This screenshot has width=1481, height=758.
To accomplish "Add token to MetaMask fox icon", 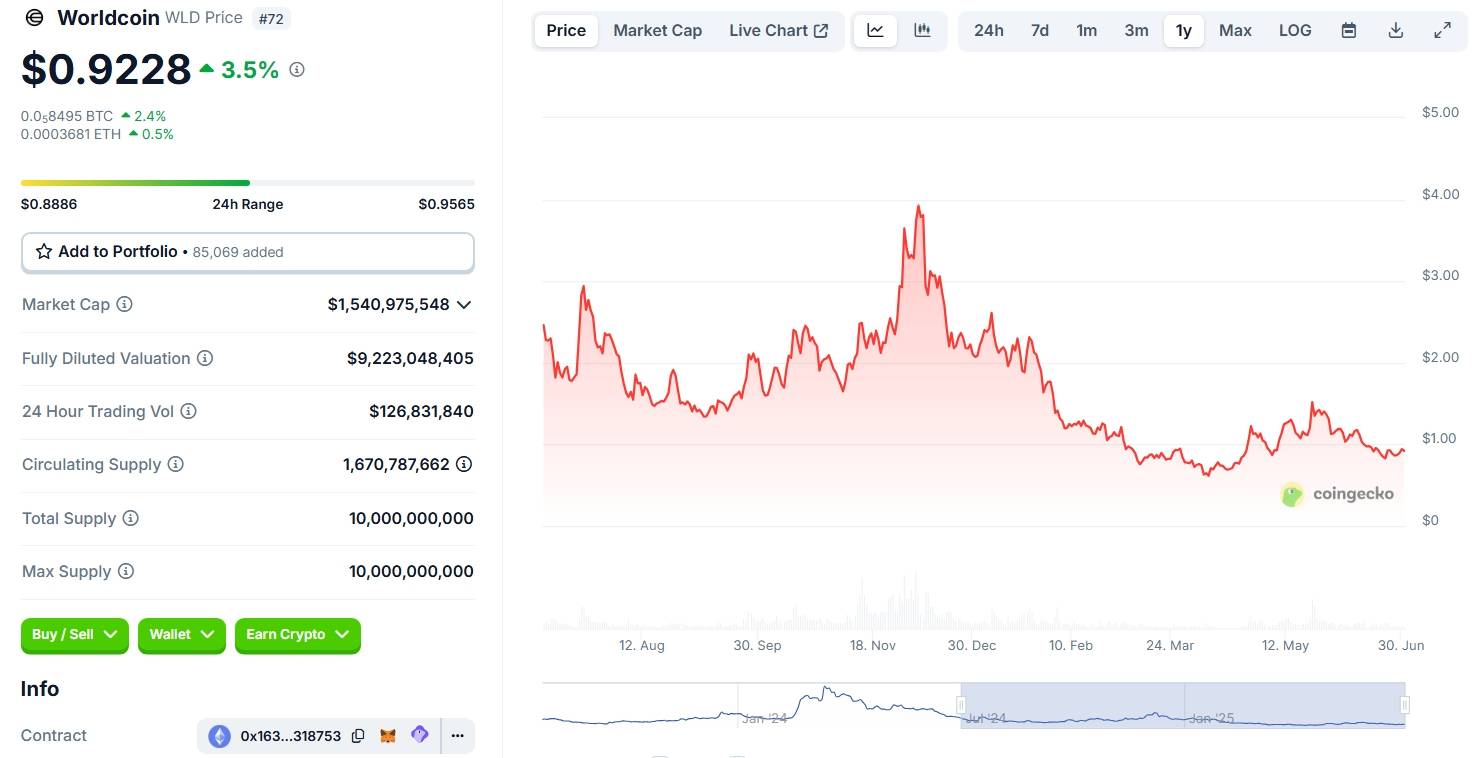I will click(388, 736).
